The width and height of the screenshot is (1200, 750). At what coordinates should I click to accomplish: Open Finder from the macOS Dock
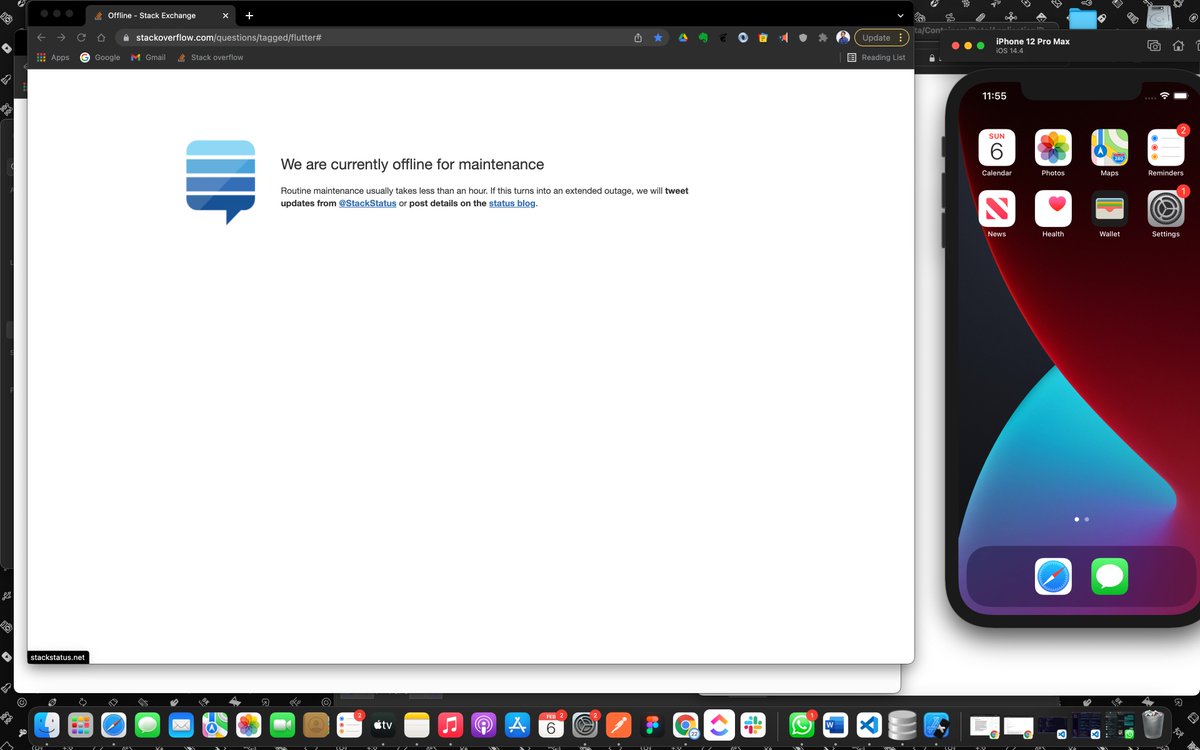(x=46, y=725)
